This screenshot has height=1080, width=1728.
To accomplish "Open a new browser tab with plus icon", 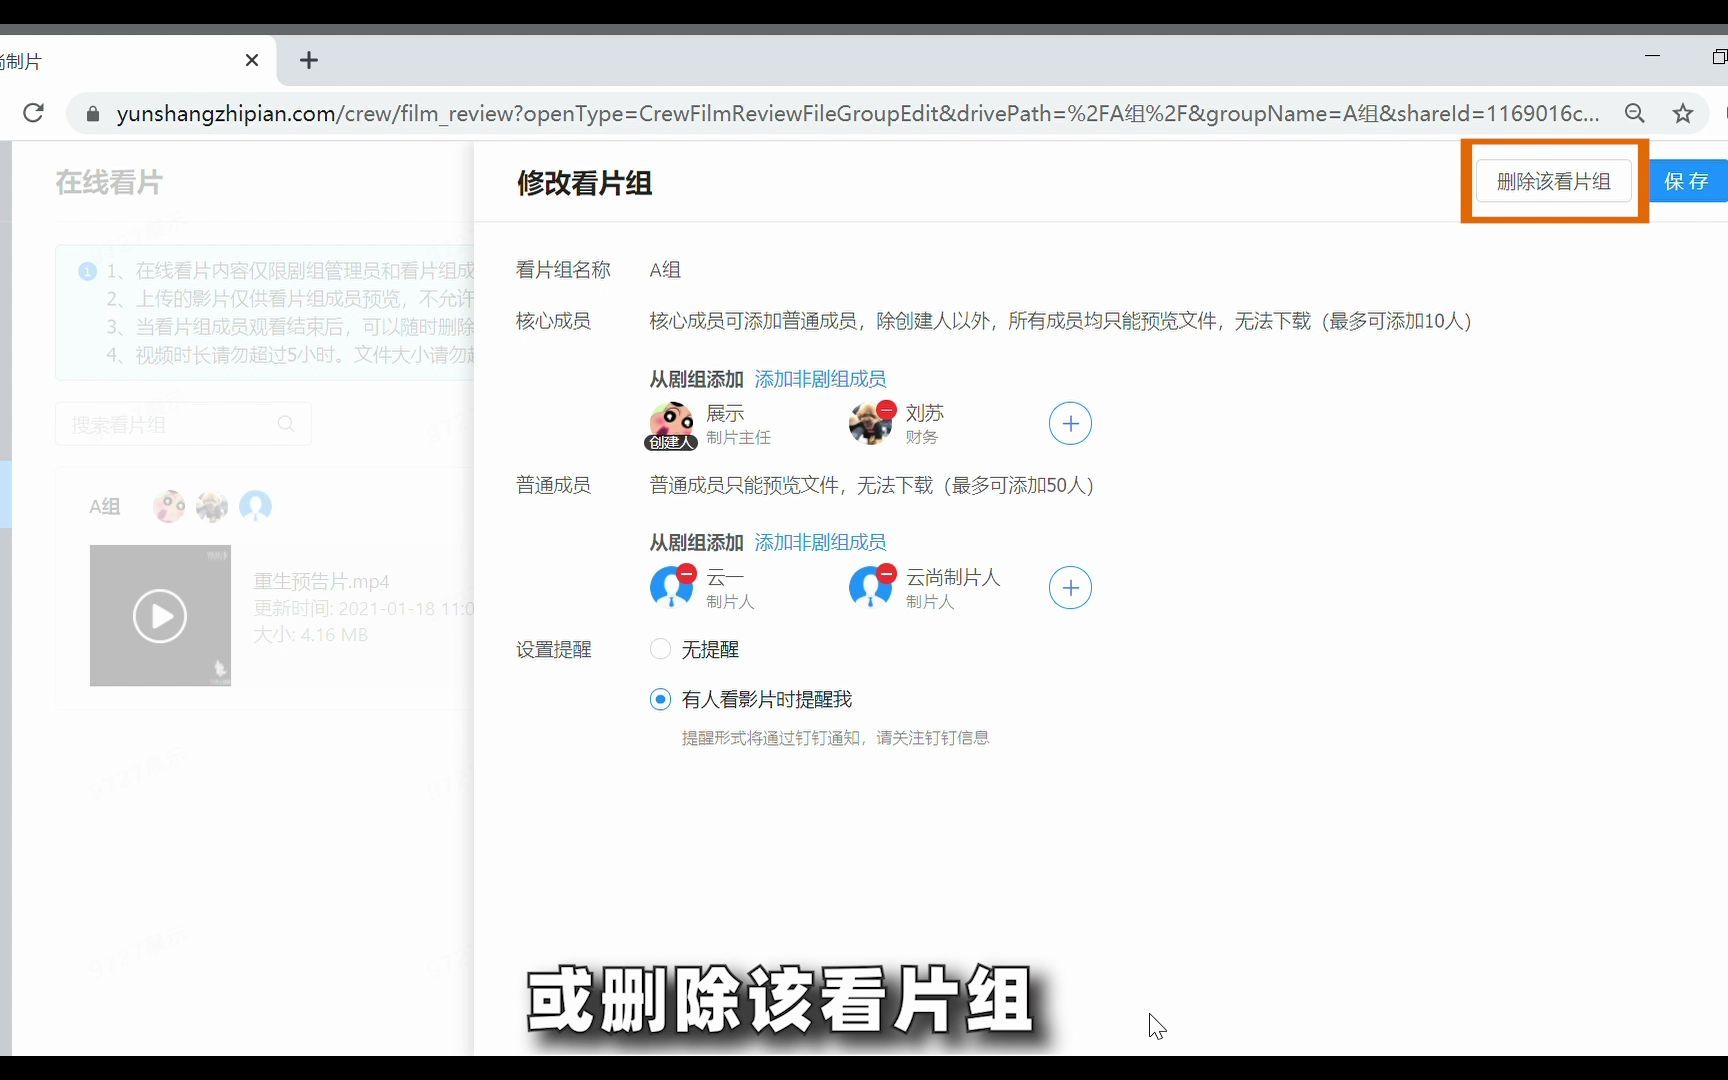I will [309, 61].
